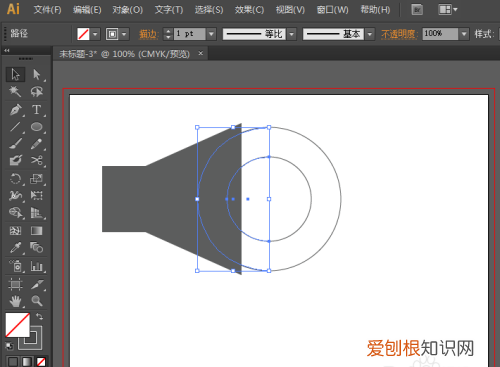Select the Hand tool
Image resolution: width=500 pixels, height=367 pixels.
click(15, 301)
